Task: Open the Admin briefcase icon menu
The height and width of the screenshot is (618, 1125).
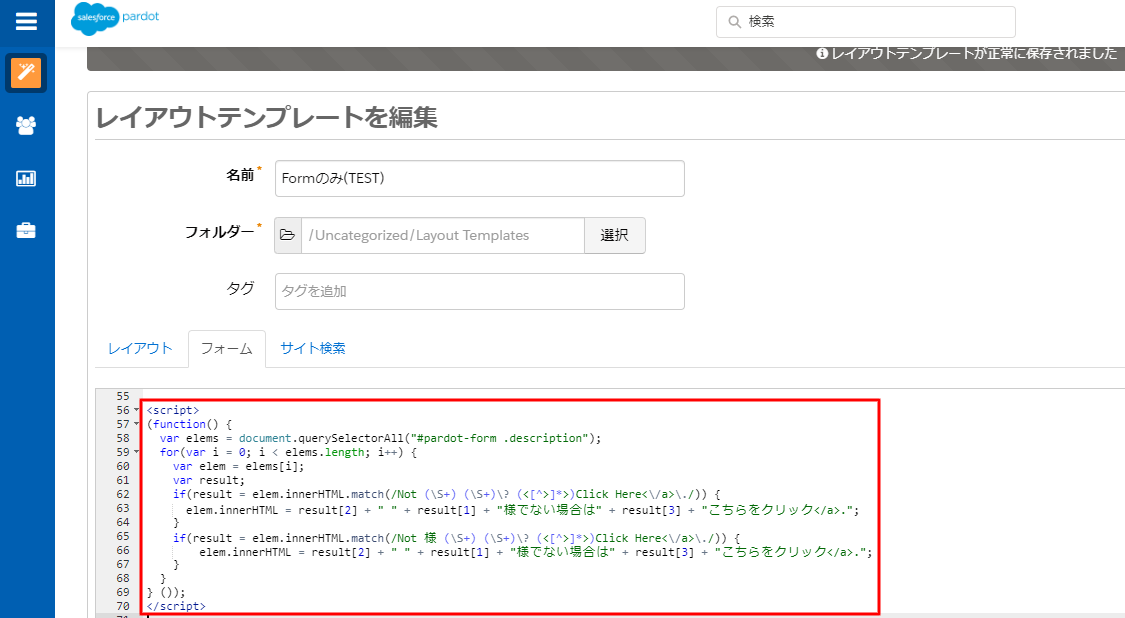Action: [x=26, y=231]
